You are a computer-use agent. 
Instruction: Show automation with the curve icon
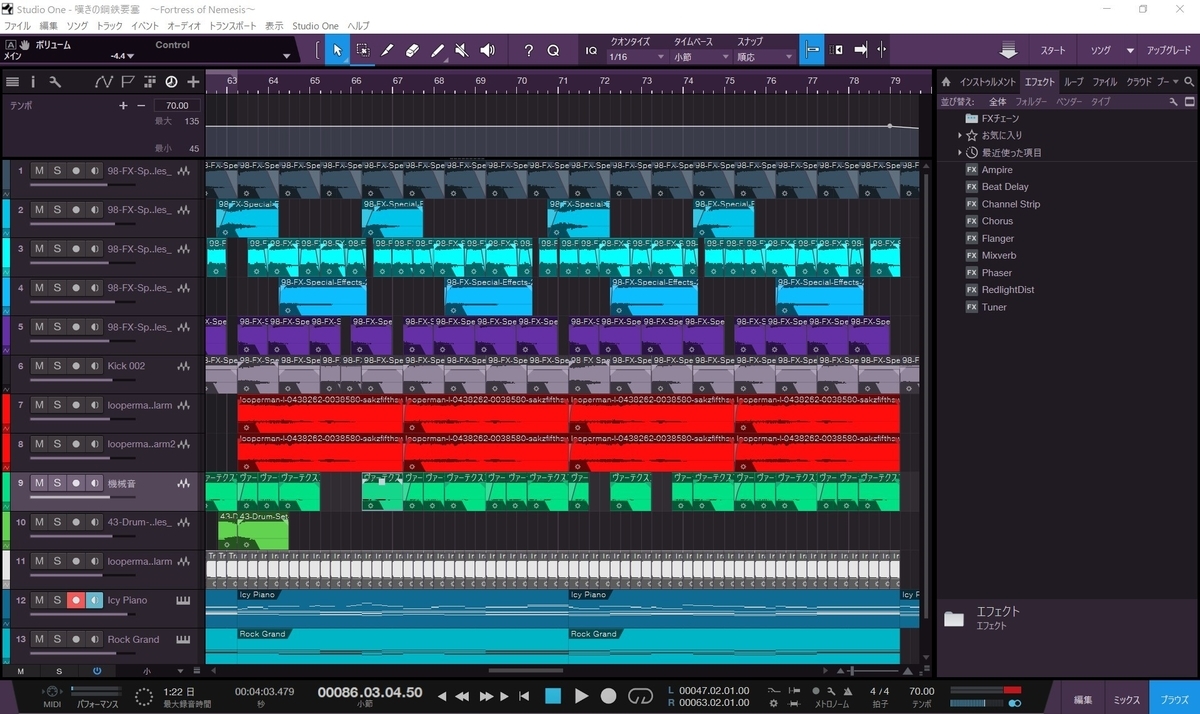click(106, 82)
